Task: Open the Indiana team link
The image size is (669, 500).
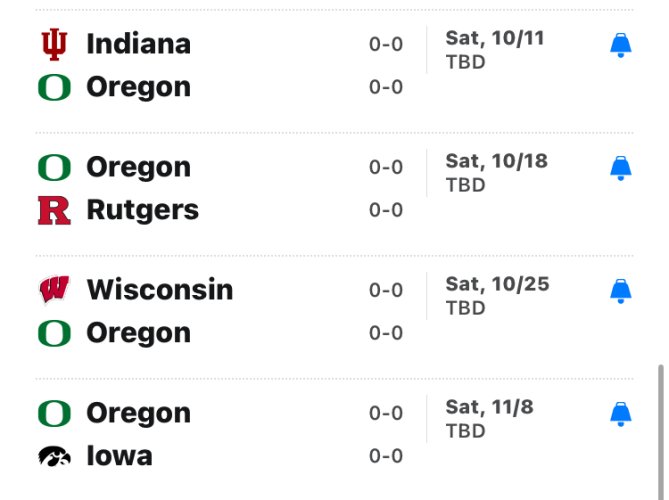Action: click(x=138, y=44)
